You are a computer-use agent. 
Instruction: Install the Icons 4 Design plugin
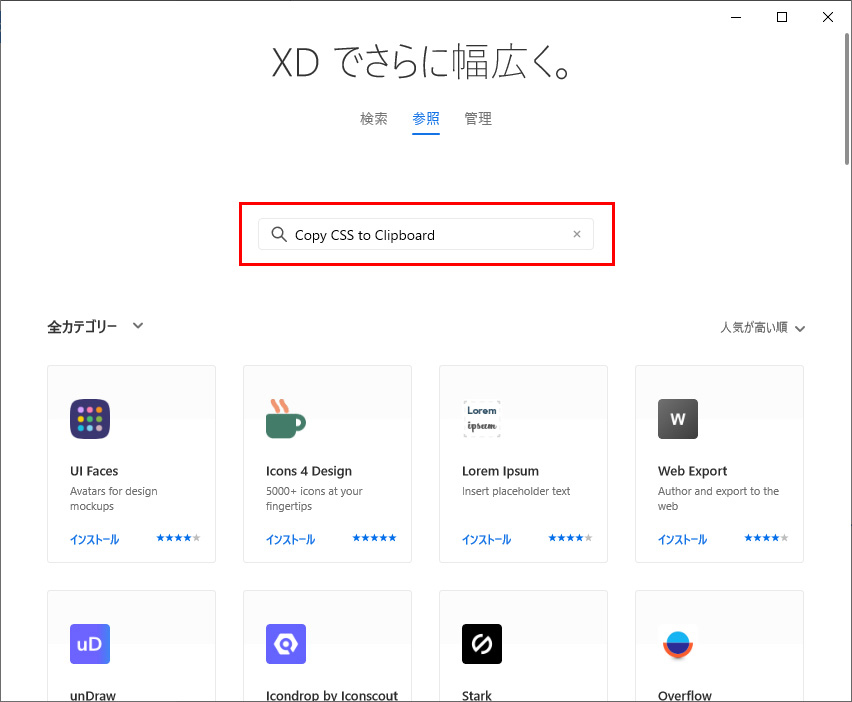291,539
